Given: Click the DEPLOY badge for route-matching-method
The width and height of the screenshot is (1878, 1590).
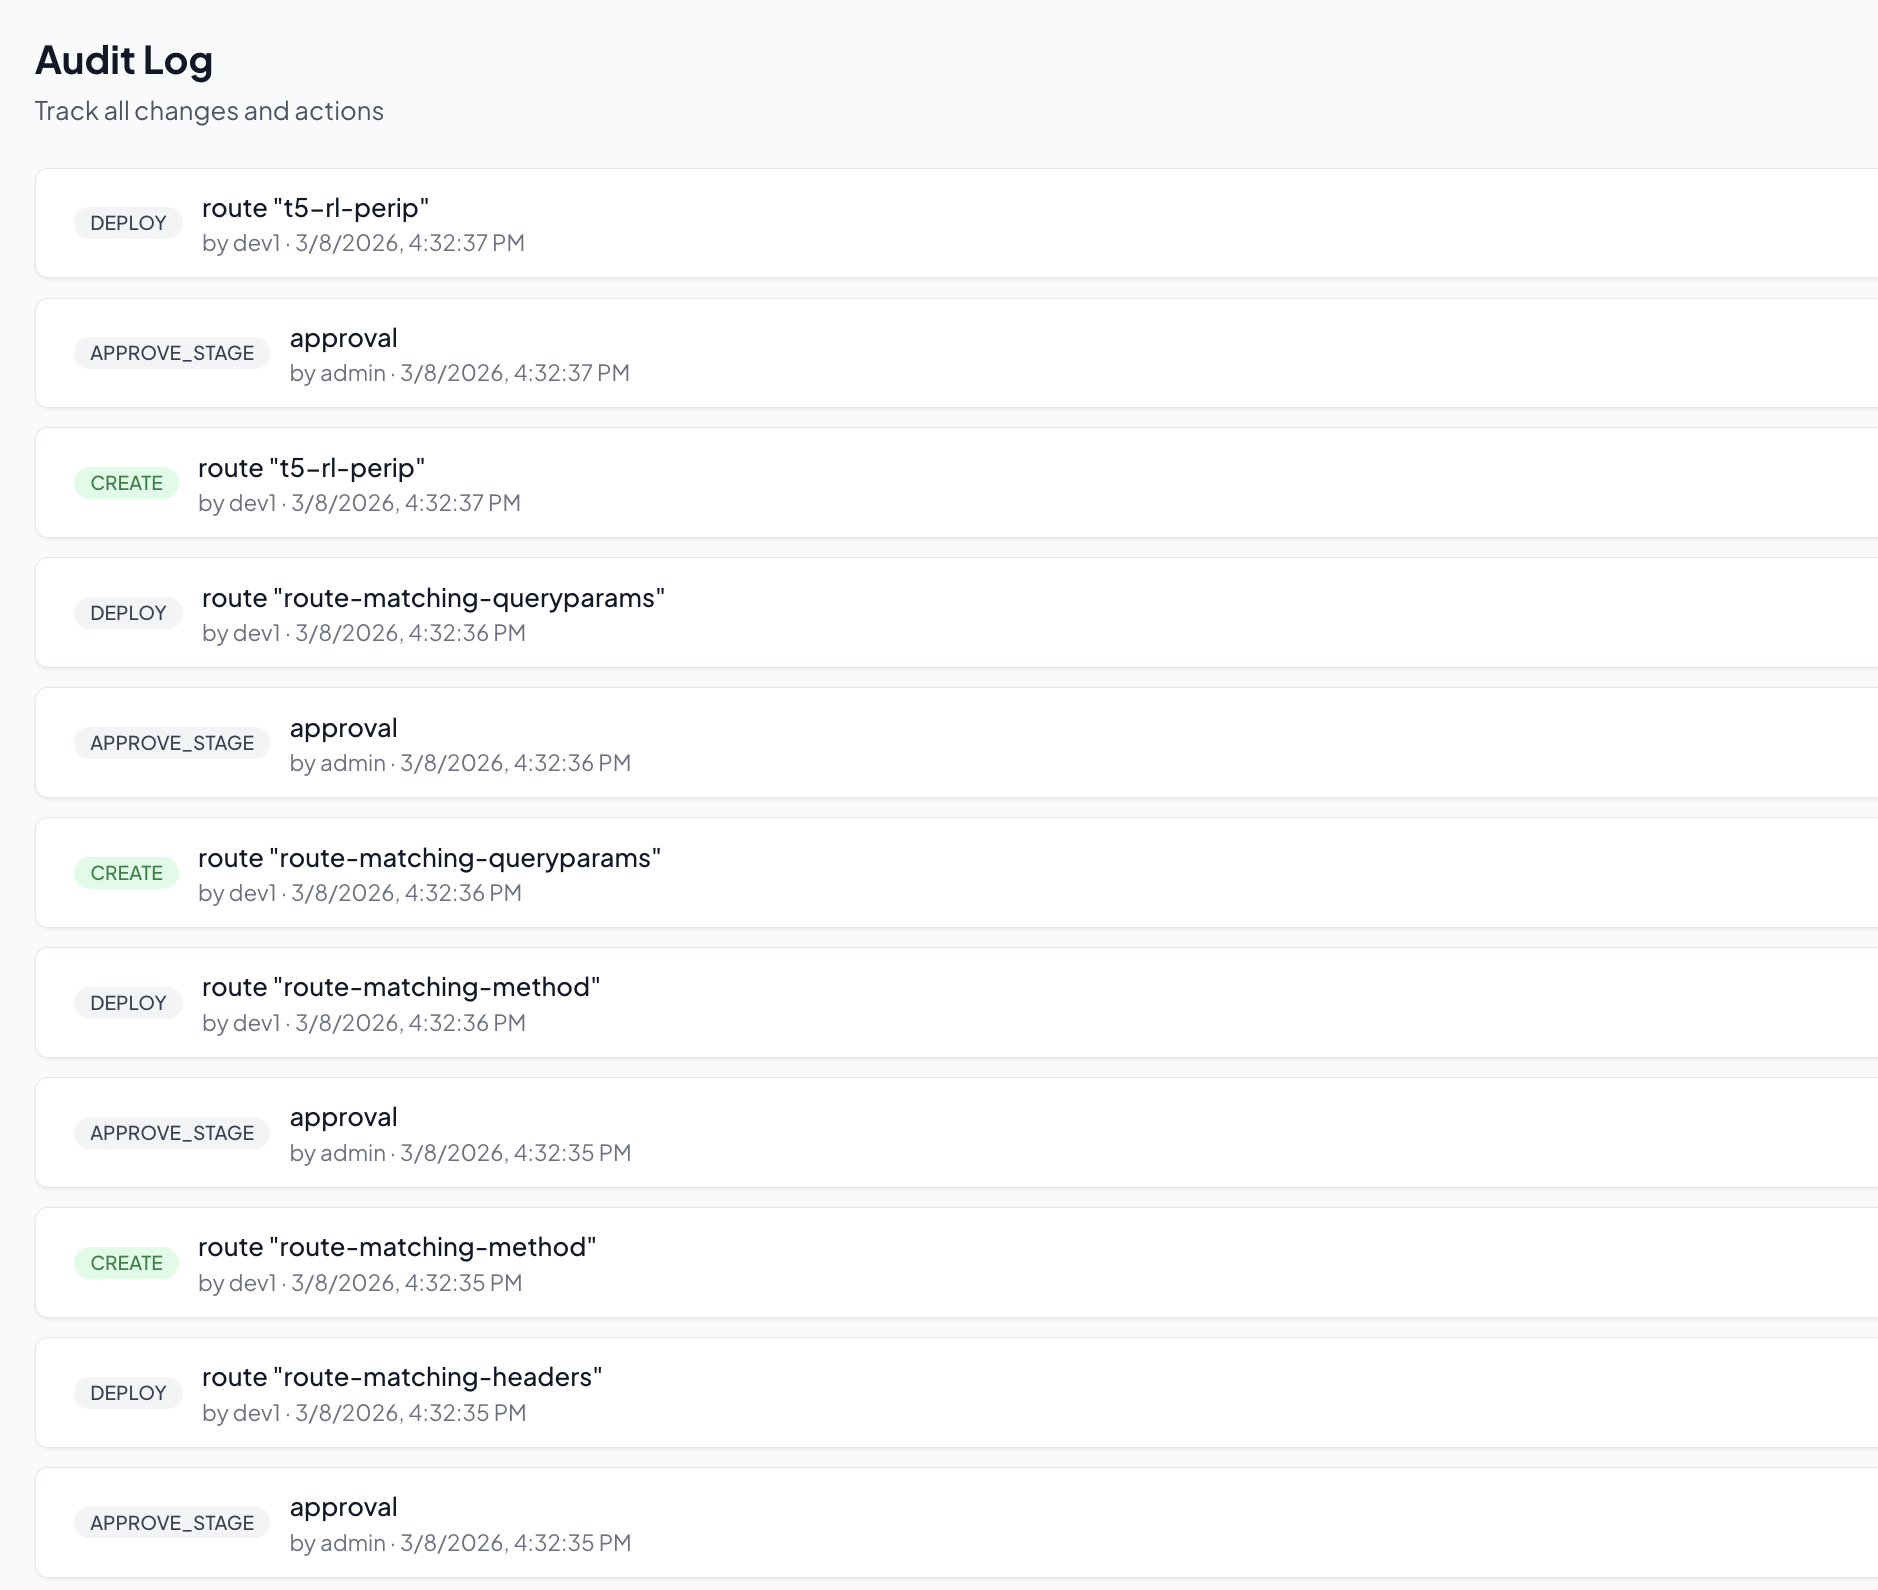Looking at the screenshot, I should pyautogui.click(x=128, y=1003).
